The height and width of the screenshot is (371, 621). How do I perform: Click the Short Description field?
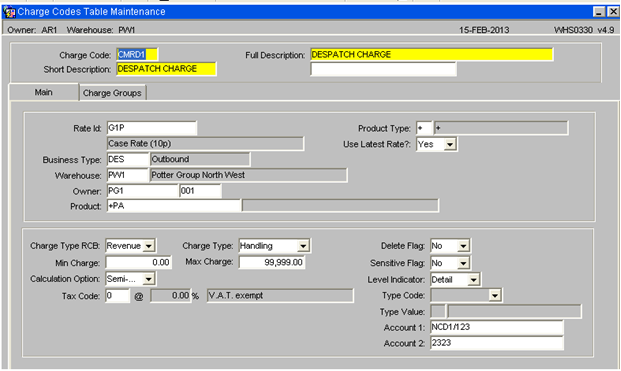(x=166, y=69)
